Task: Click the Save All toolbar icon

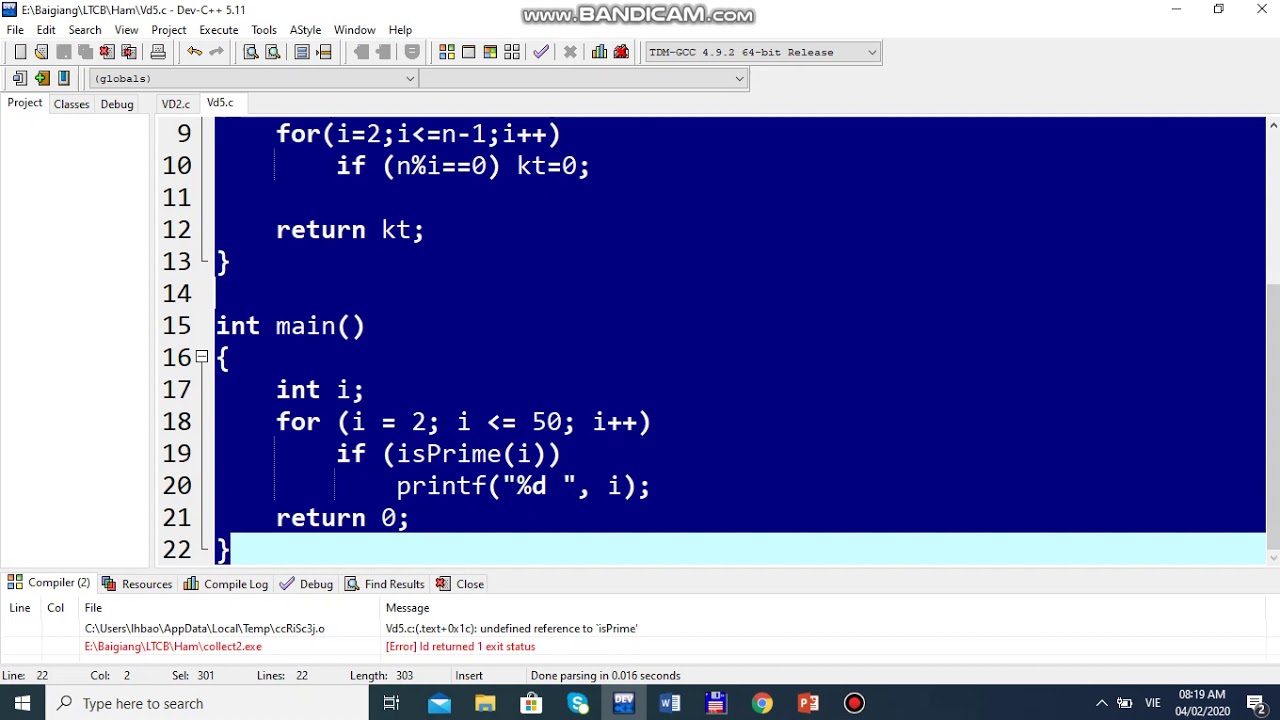Action: tap(85, 52)
